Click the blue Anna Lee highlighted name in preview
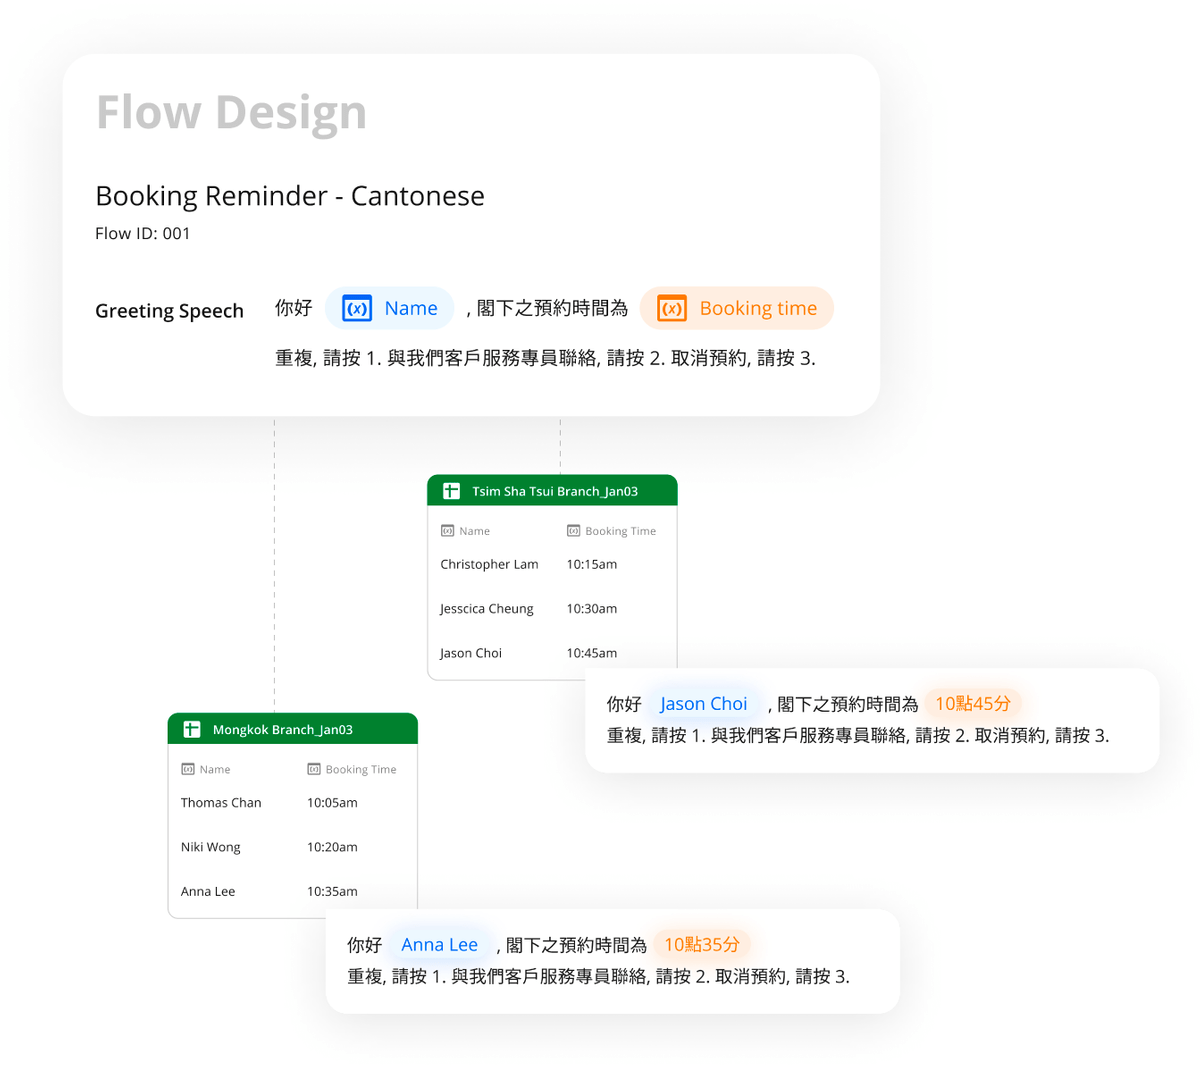 (440, 945)
